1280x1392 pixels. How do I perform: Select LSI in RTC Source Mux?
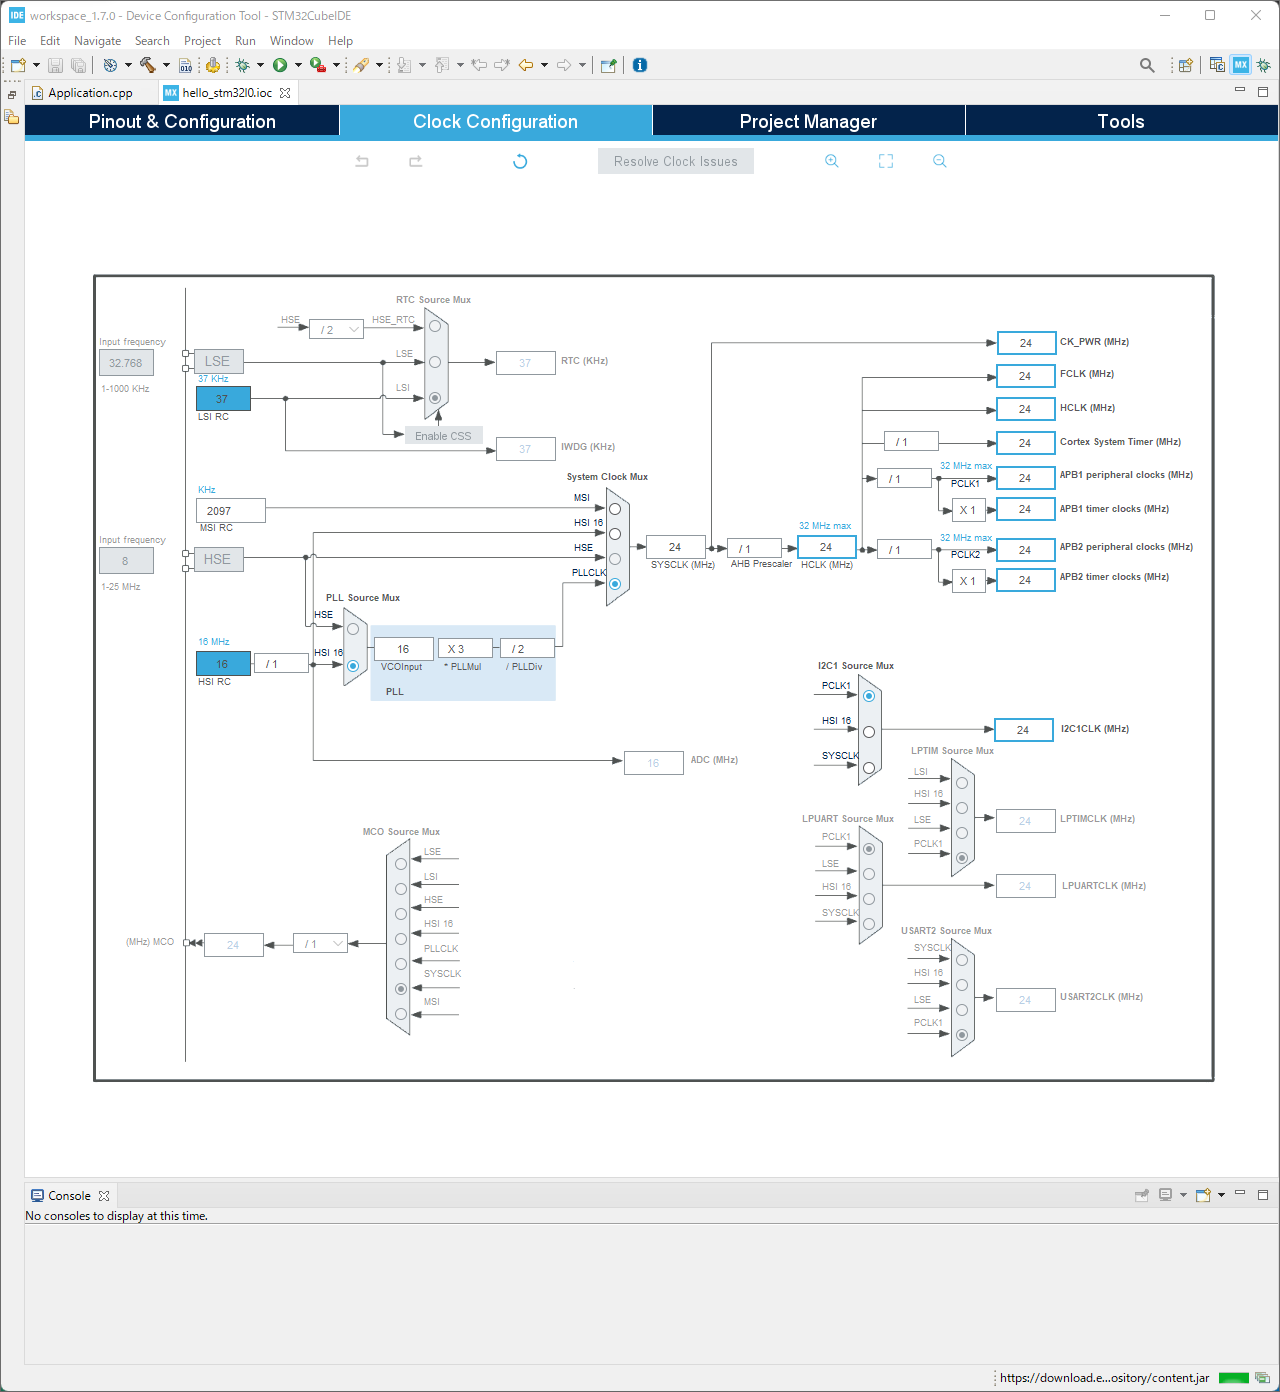pyautogui.click(x=435, y=398)
